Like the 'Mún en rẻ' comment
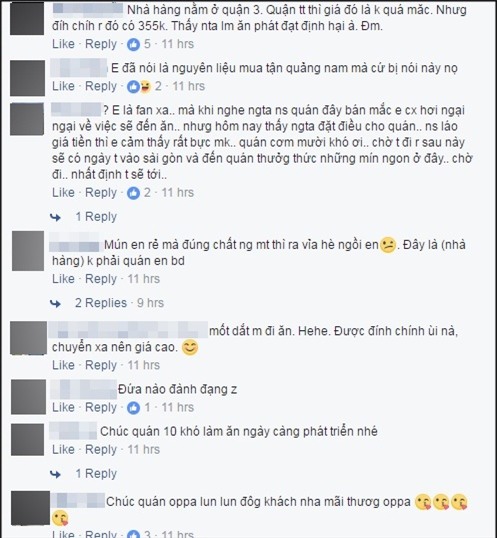The height and width of the screenshot is (538, 497). click(63, 279)
